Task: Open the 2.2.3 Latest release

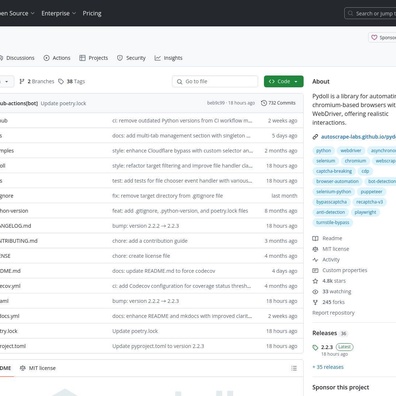Action: pos(337,347)
